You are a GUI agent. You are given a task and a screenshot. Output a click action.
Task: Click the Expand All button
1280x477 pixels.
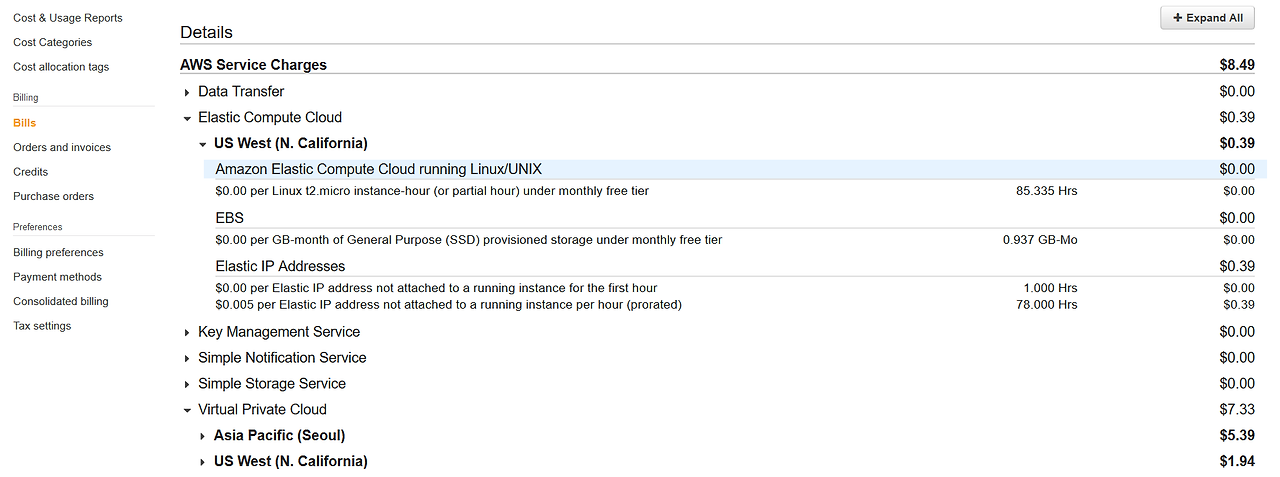pos(1207,18)
